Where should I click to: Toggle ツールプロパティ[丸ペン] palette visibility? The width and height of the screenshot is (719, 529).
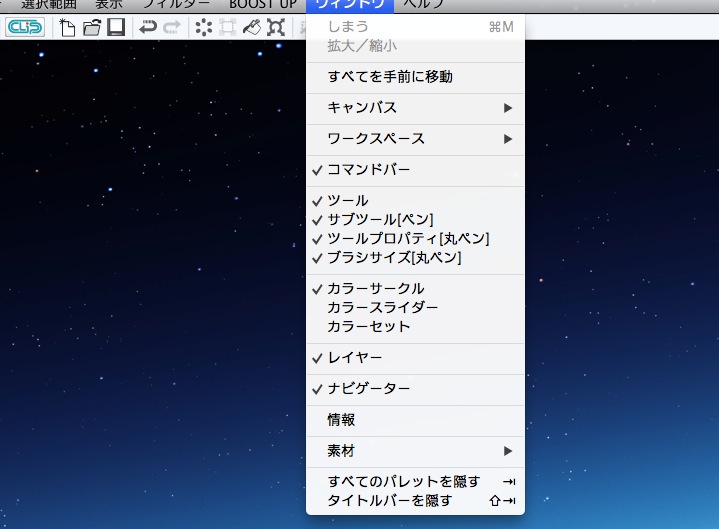[415, 239]
